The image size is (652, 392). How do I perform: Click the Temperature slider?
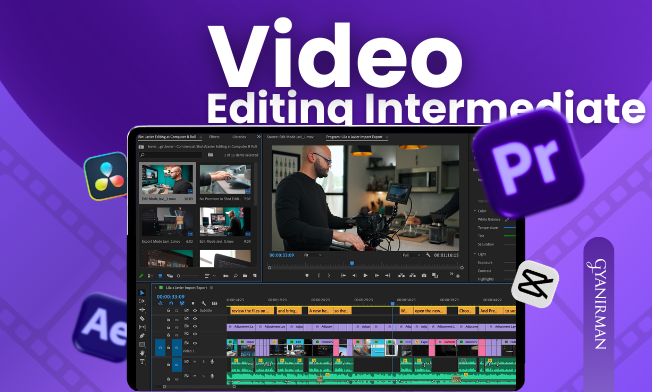pos(510,227)
